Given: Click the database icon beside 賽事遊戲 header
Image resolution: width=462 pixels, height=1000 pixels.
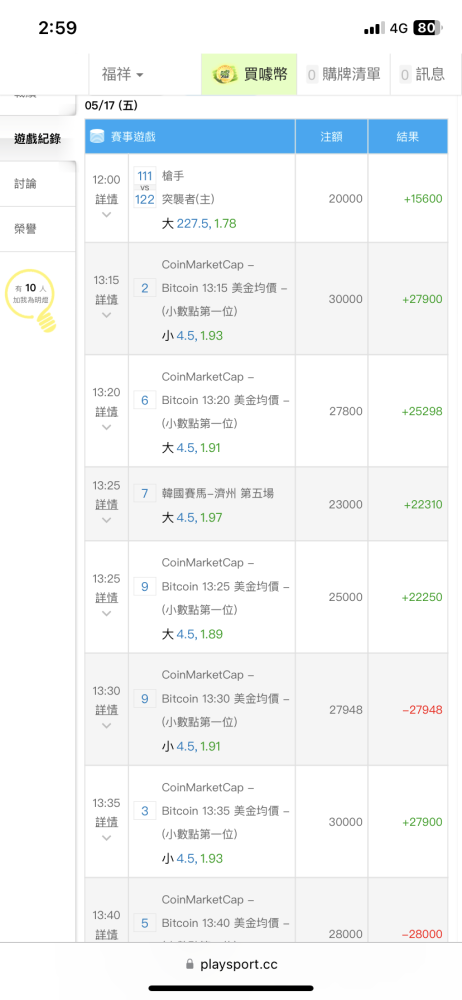Looking at the screenshot, I should click(x=97, y=136).
